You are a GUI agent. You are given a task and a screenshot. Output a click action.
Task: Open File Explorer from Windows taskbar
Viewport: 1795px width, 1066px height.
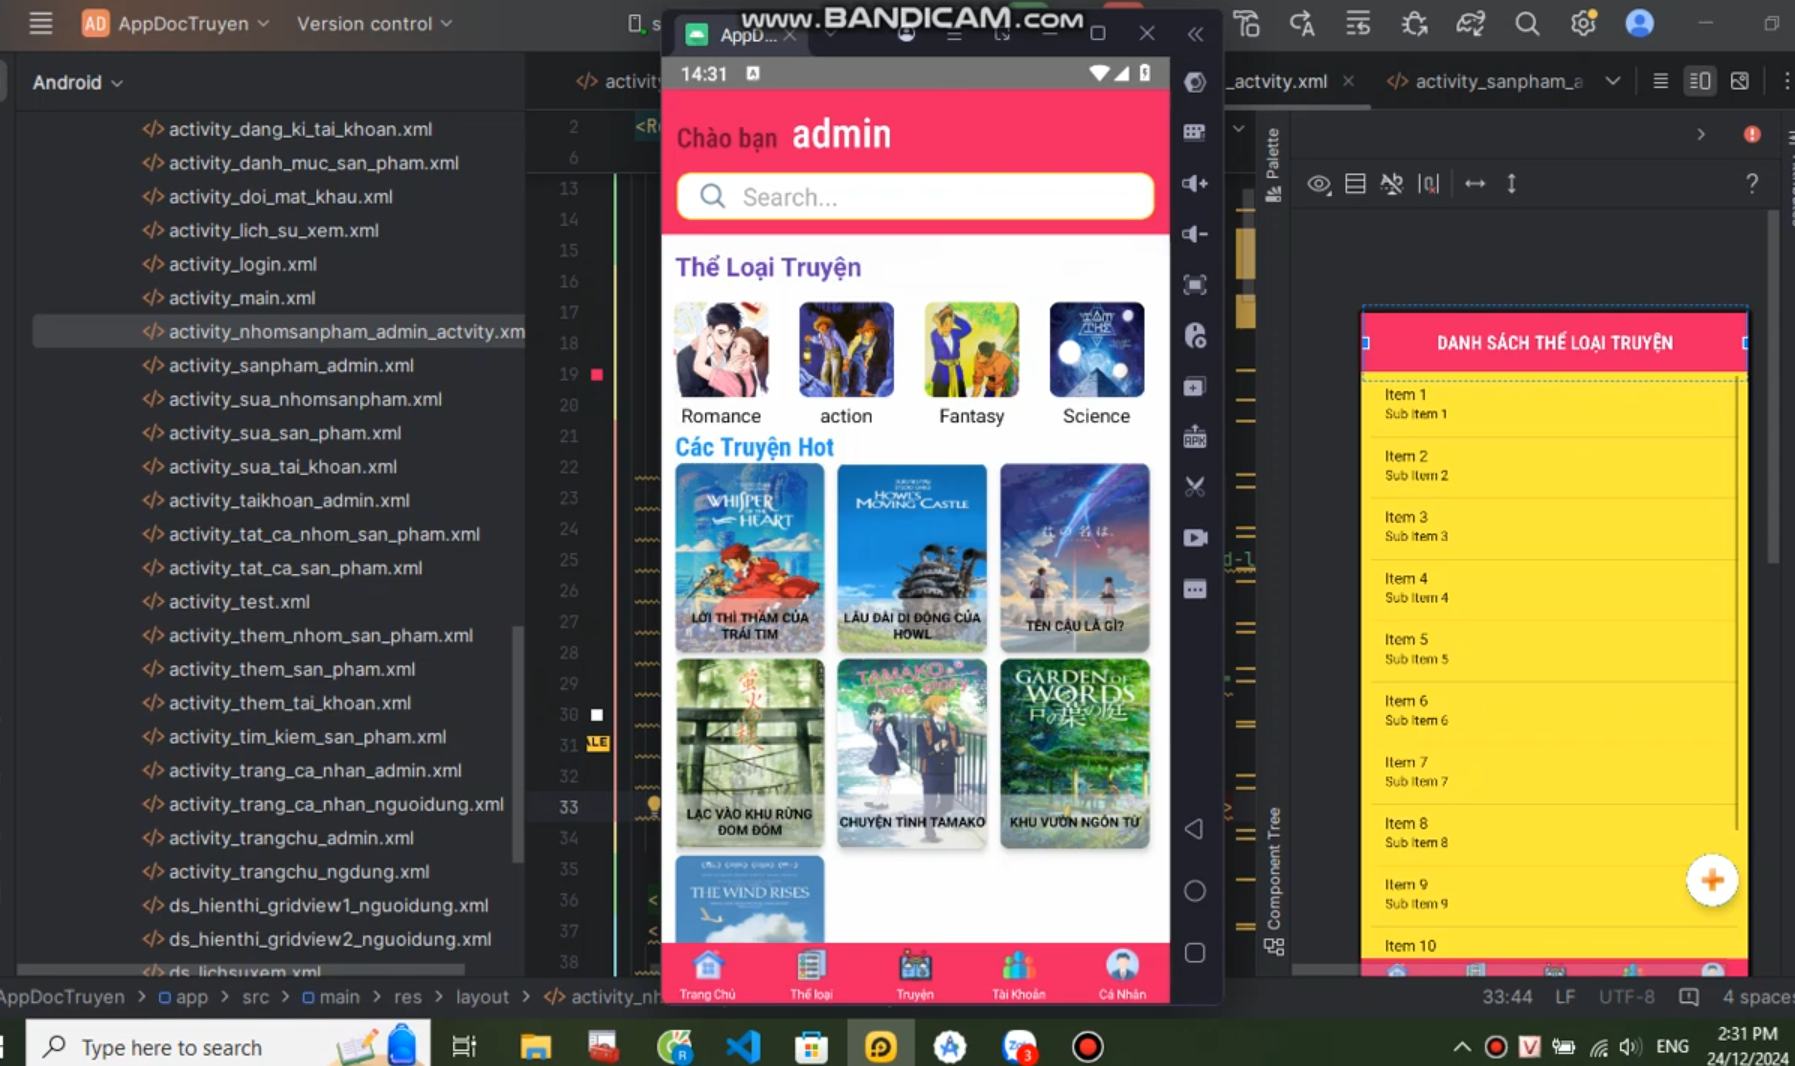tap(536, 1047)
